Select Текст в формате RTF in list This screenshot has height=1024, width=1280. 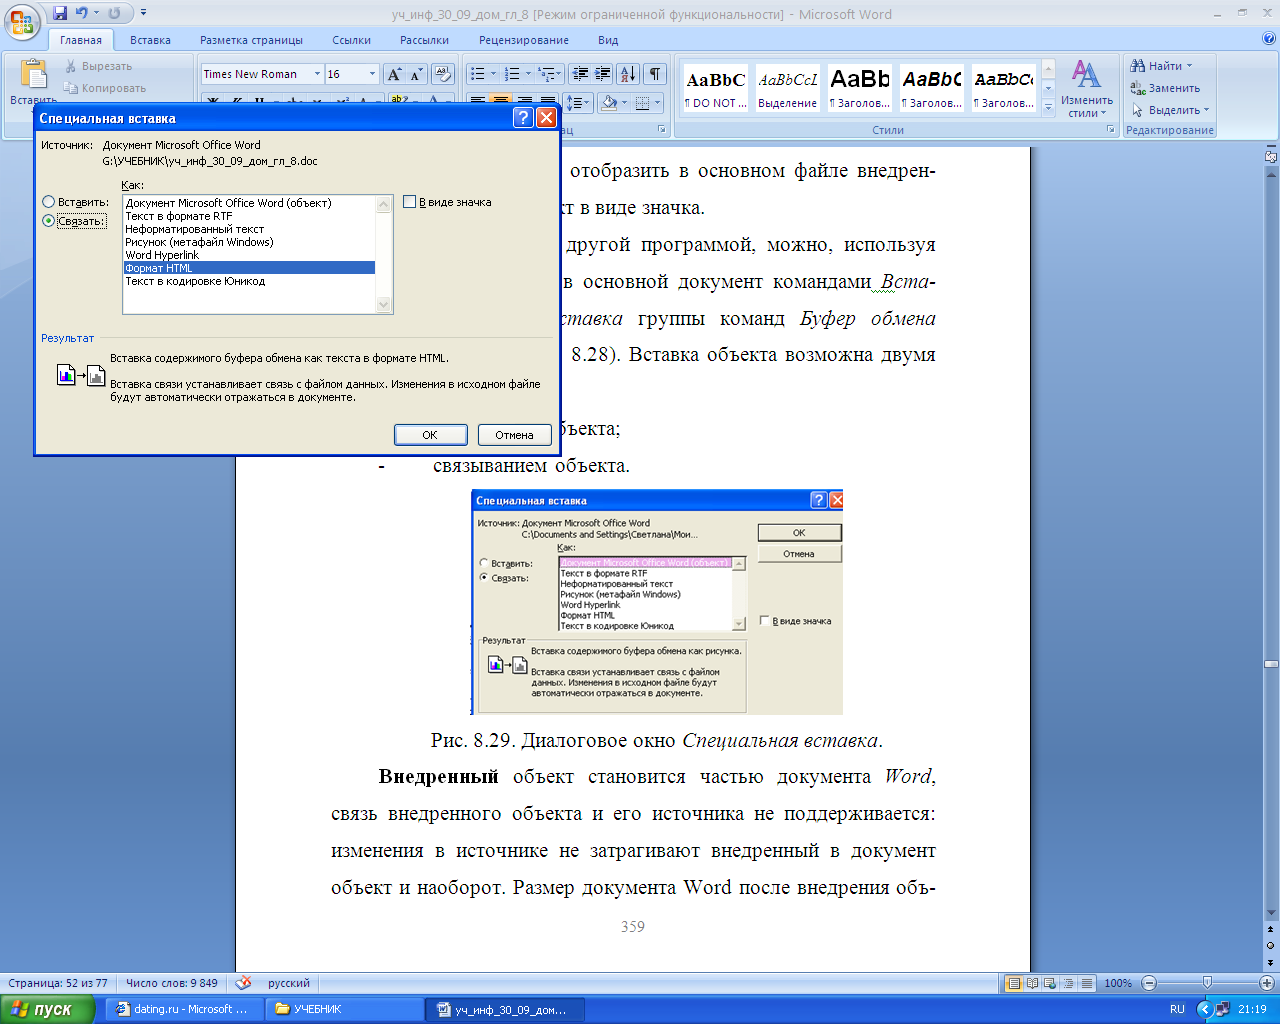tap(249, 216)
